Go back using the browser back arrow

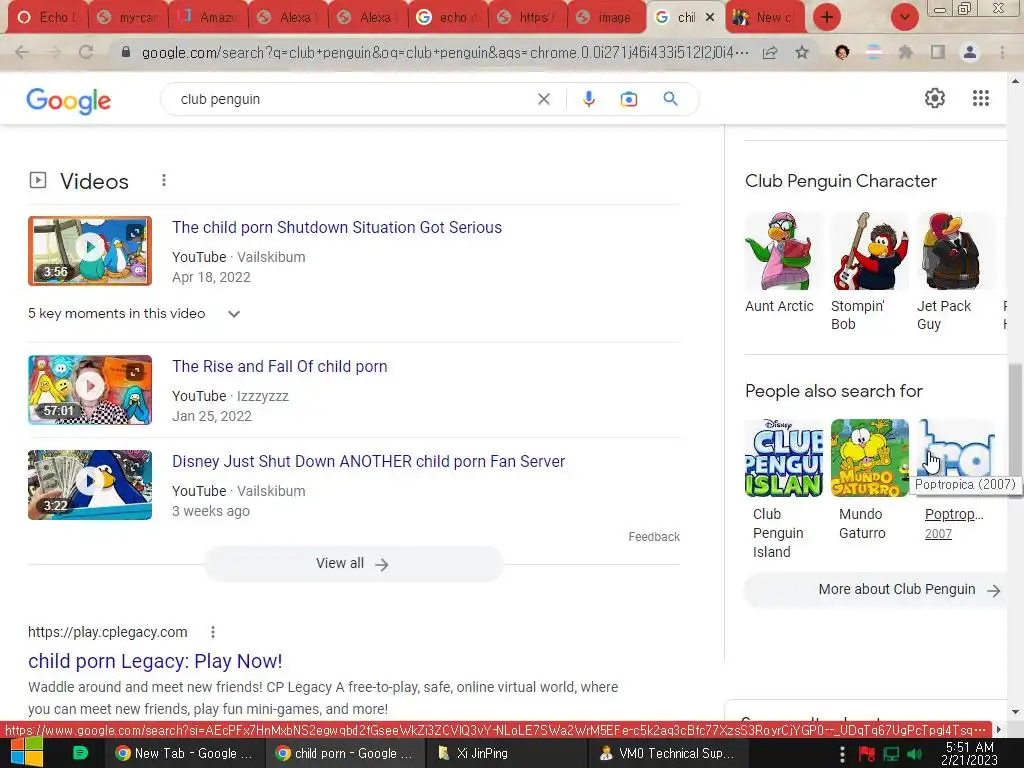click(22, 52)
